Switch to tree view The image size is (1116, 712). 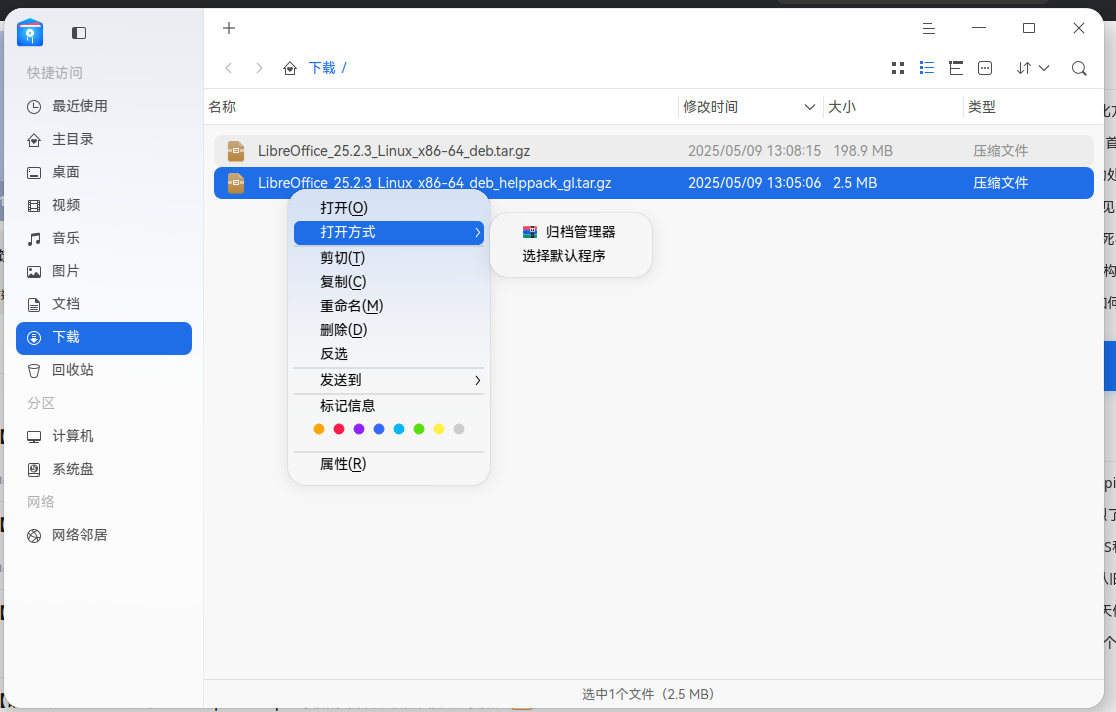(x=956, y=68)
